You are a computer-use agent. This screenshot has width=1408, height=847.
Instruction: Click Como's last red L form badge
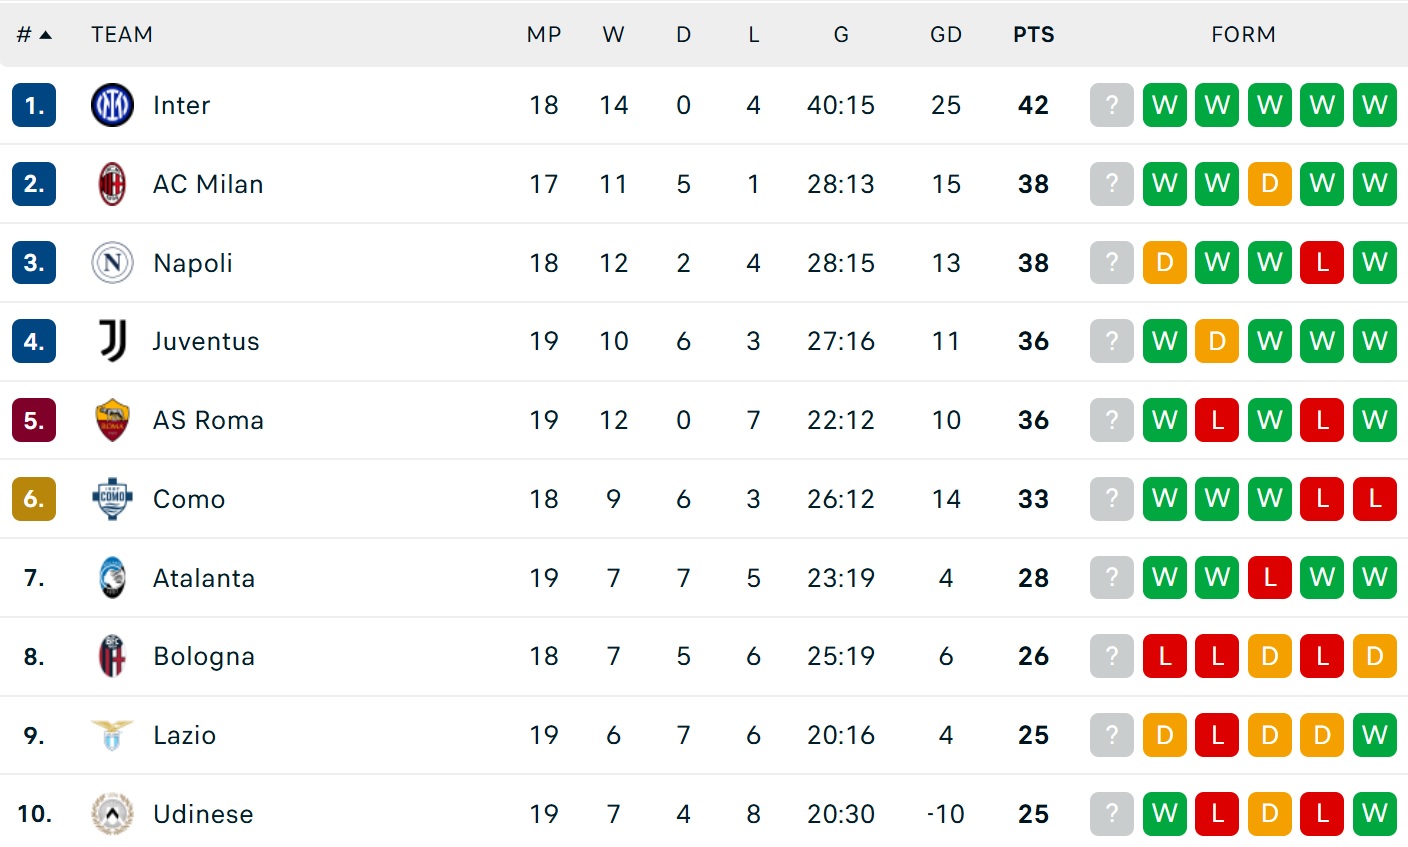click(1374, 499)
